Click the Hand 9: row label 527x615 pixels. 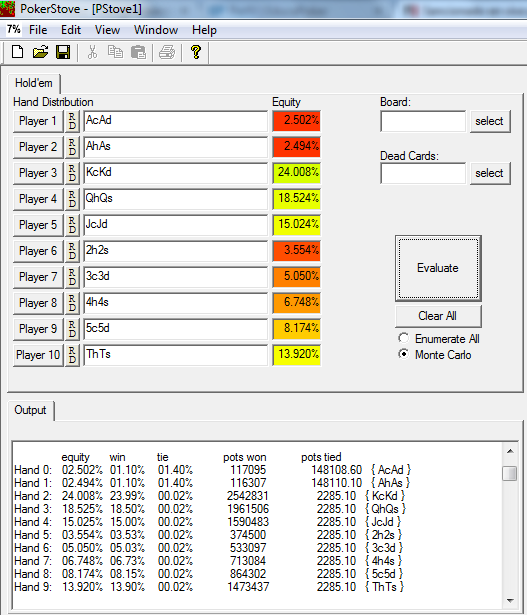(33, 587)
